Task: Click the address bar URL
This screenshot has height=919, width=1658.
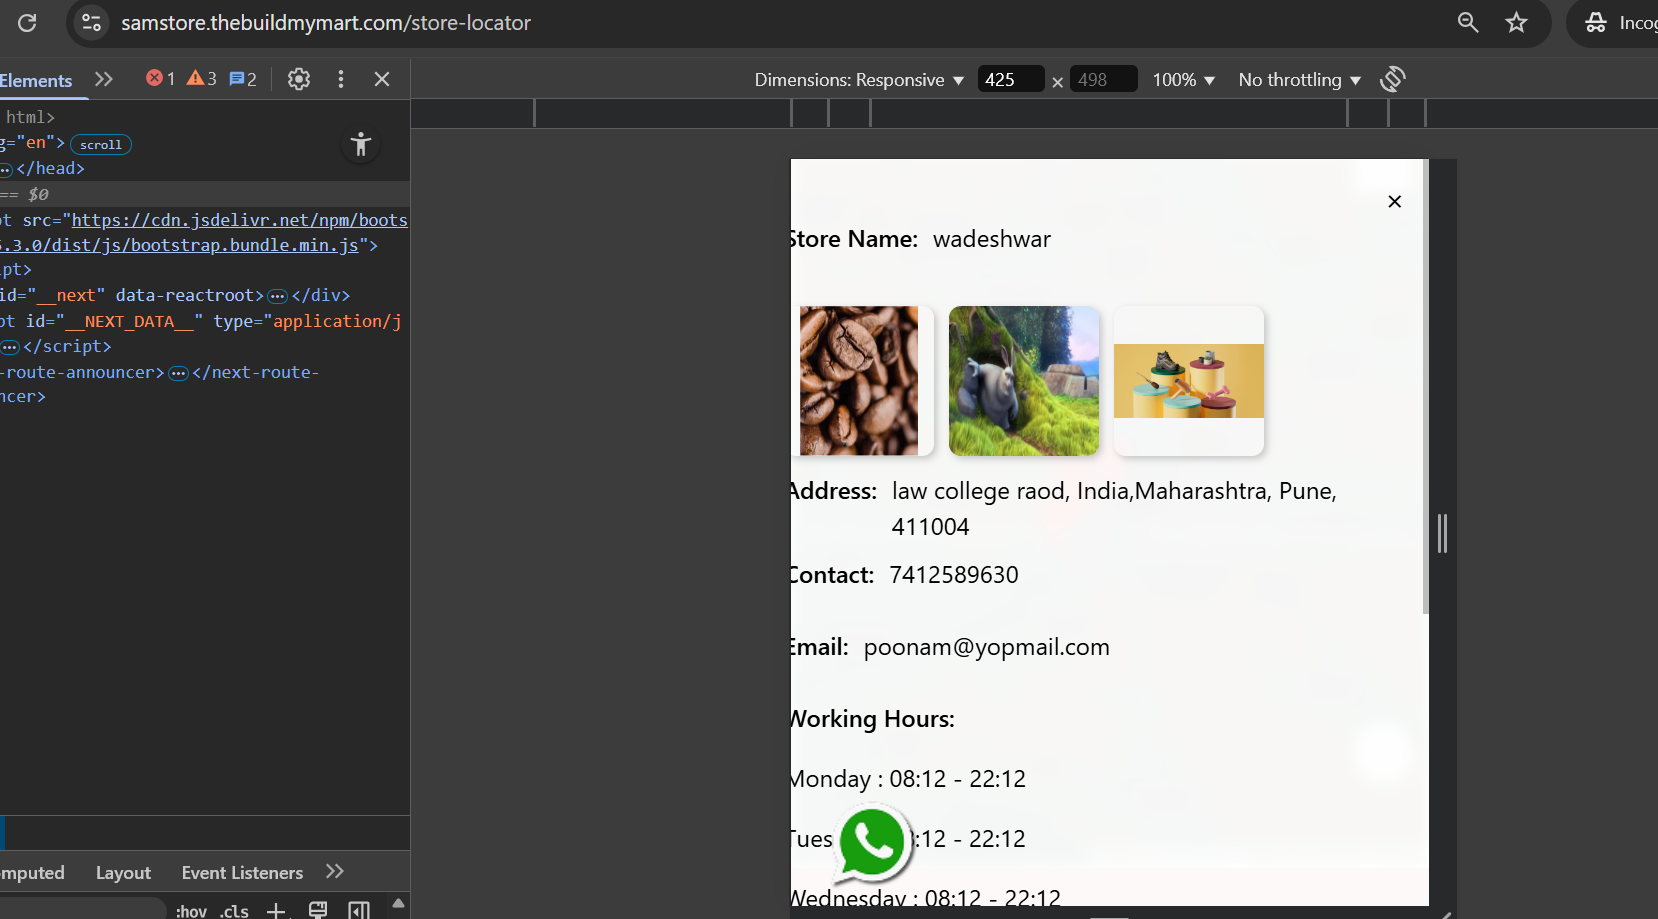Action: (x=326, y=22)
